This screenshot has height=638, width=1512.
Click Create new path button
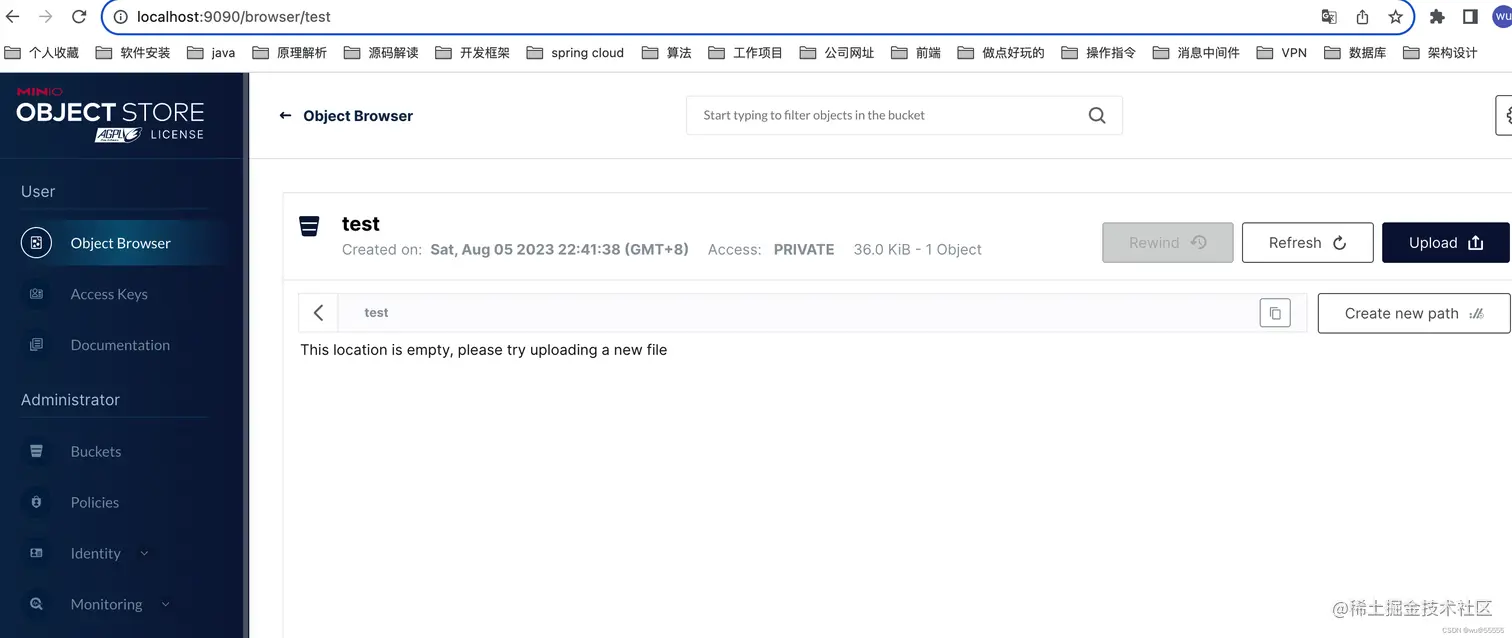[1414, 313]
